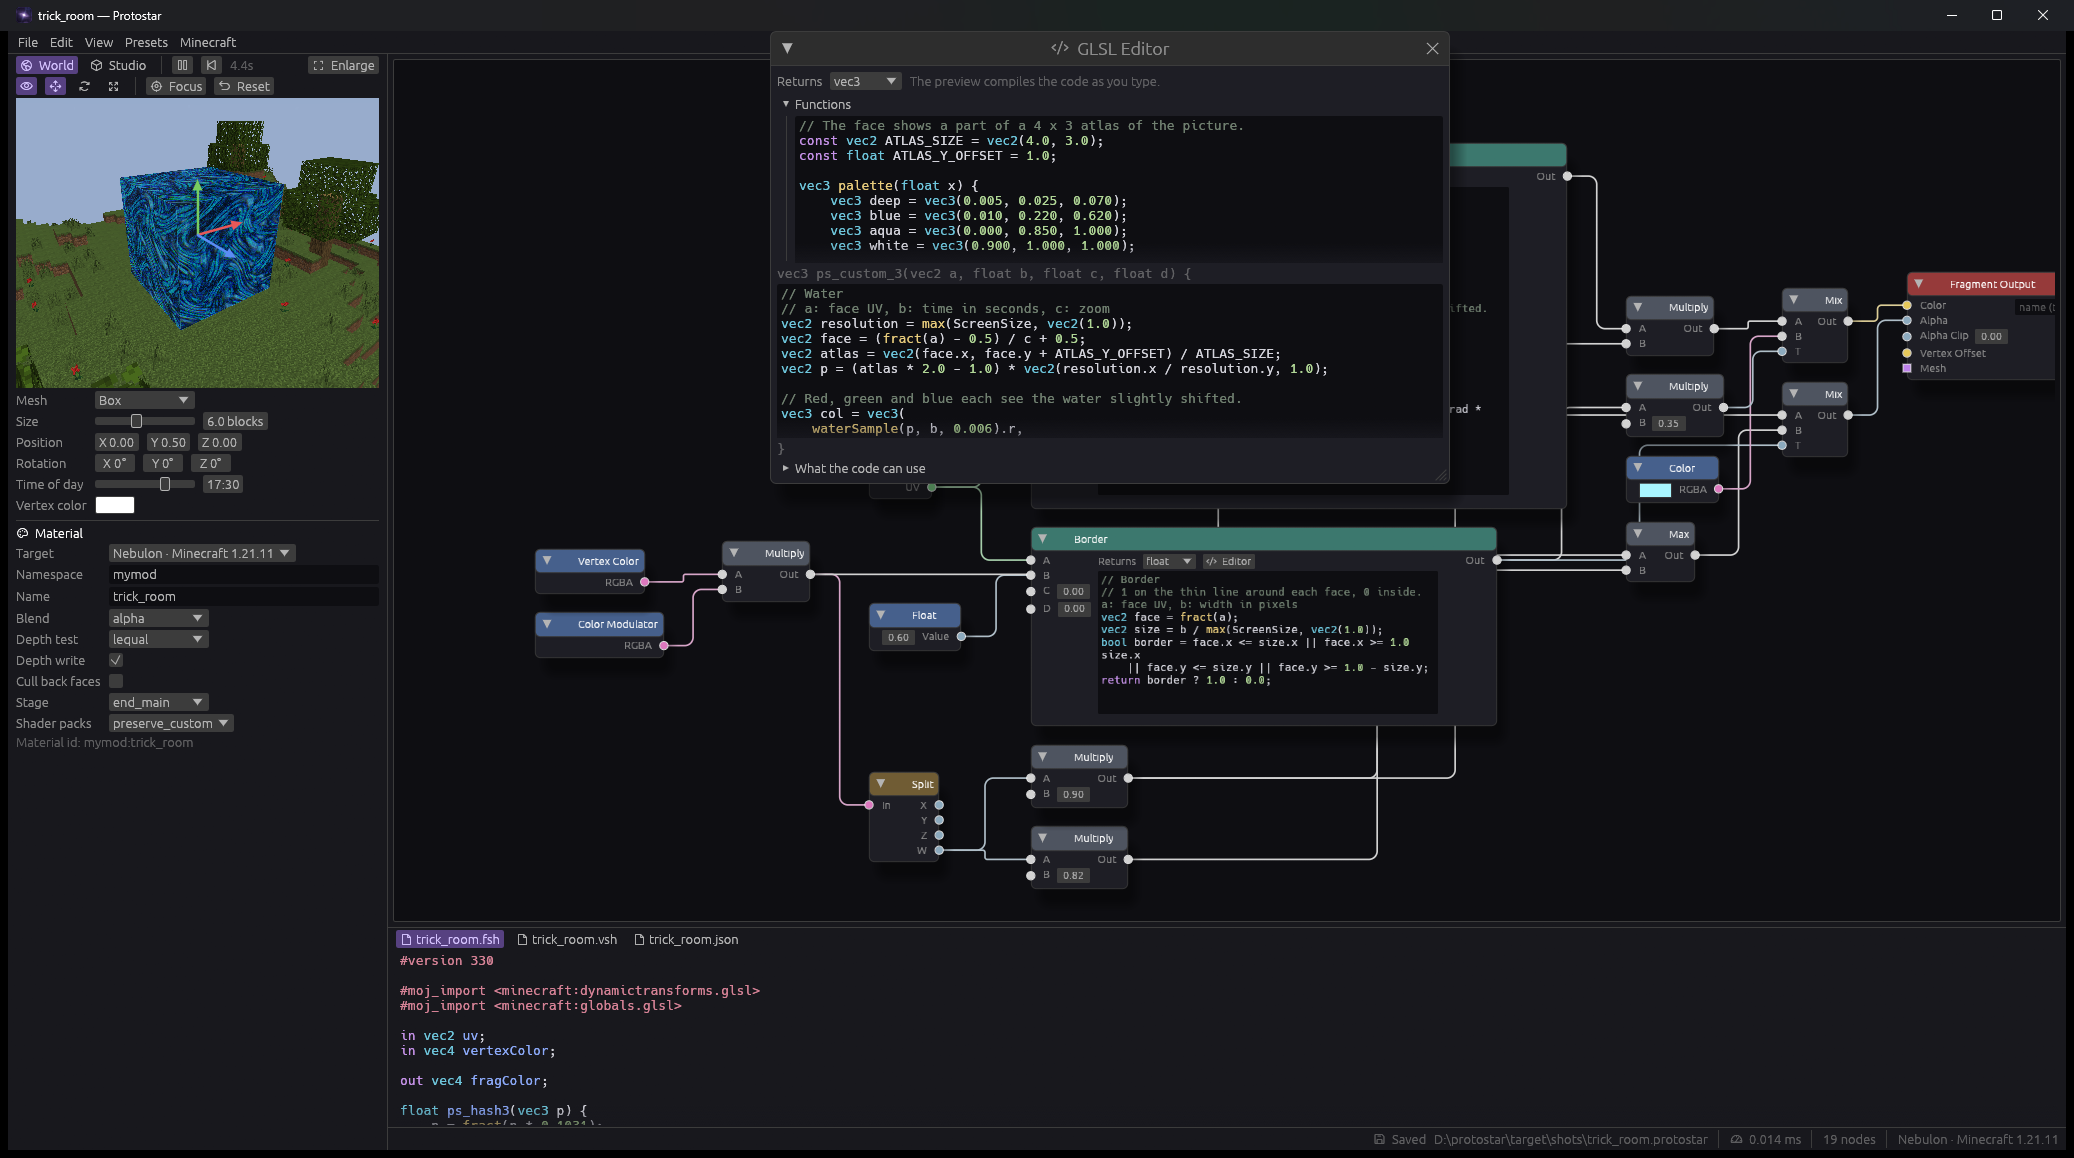Open the Minecraft menu

click(208, 42)
